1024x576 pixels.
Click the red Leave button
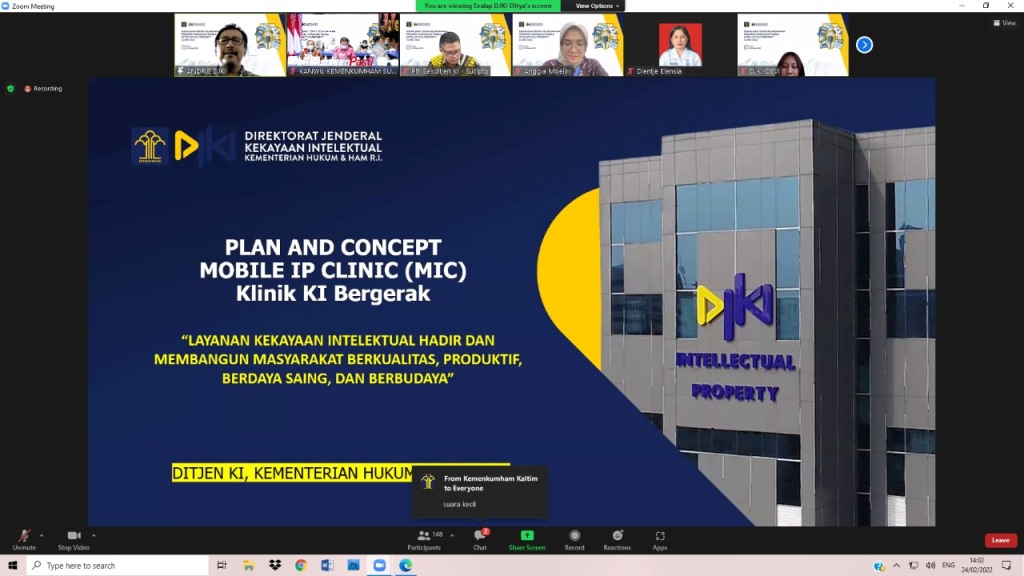click(x=1000, y=540)
